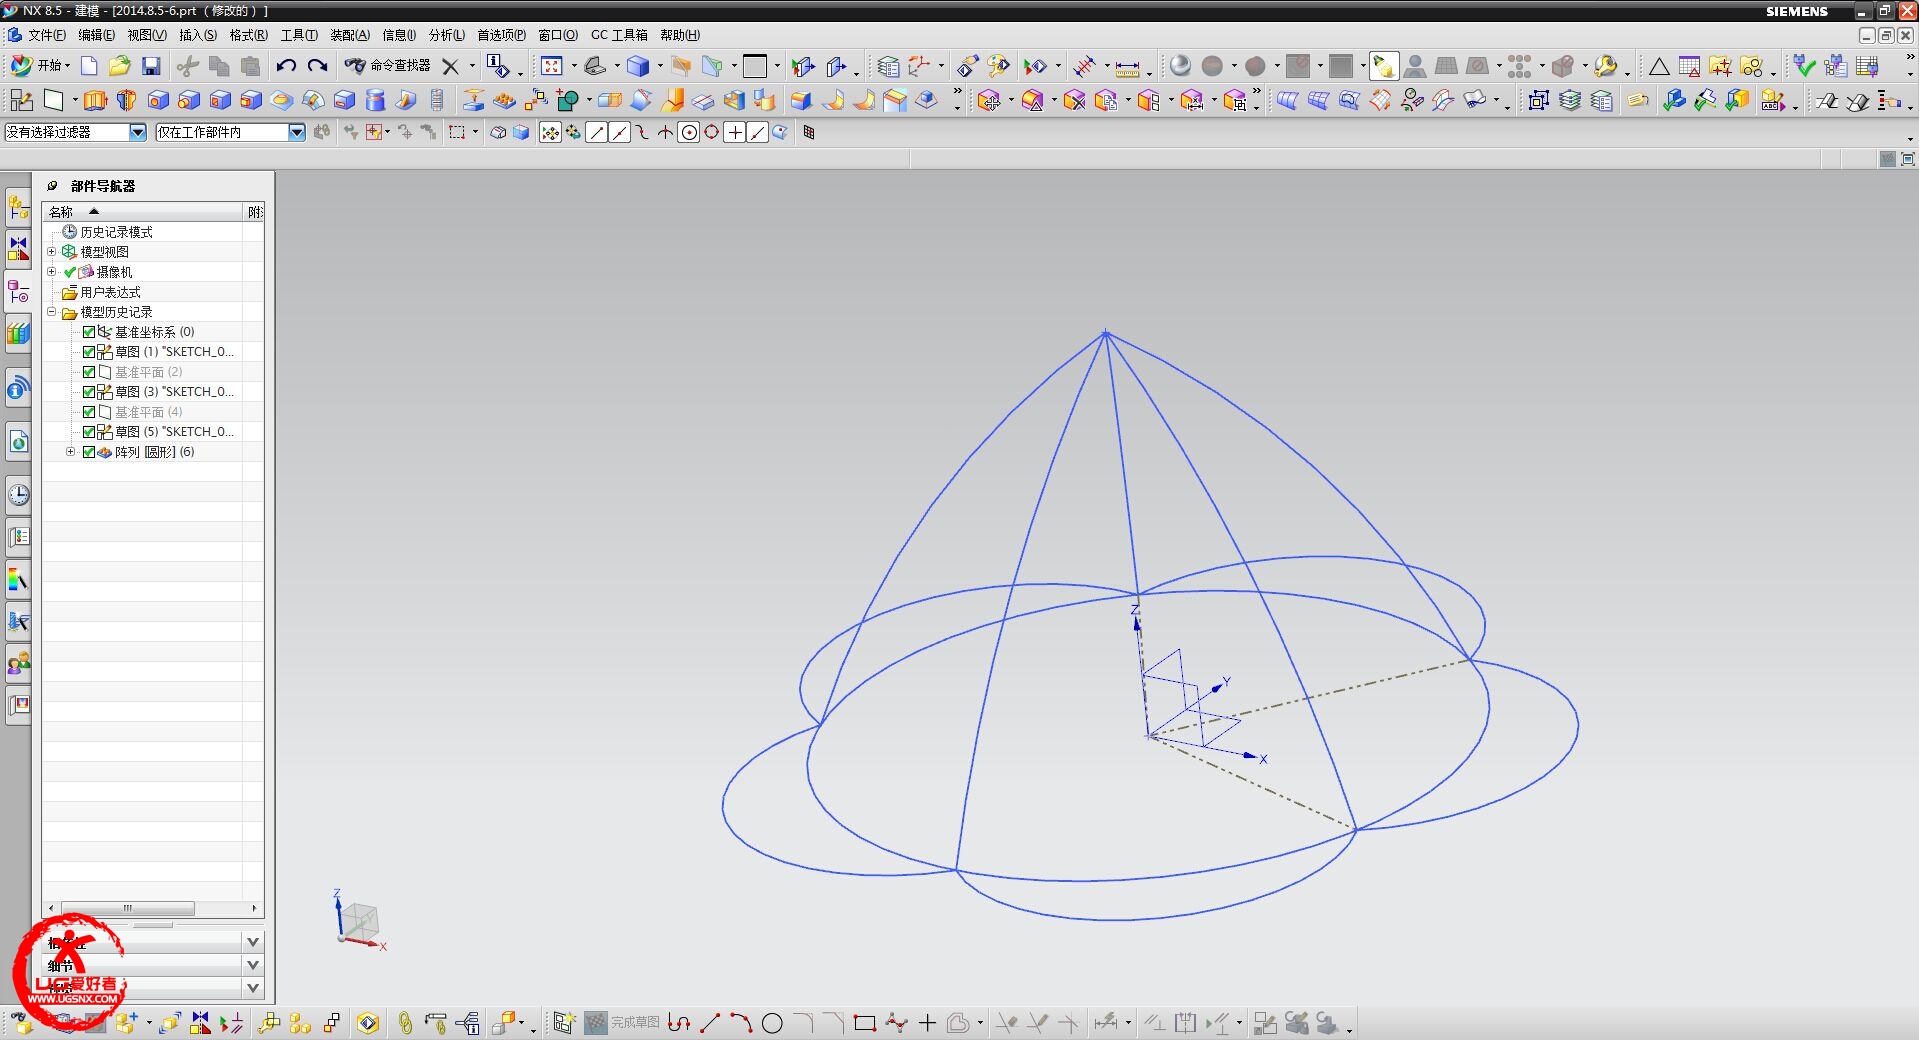Viewport: 1919px width, 1040px height.
Task: Select the Point plus tool in sketch toolbar
Action: click(927, 1023)
